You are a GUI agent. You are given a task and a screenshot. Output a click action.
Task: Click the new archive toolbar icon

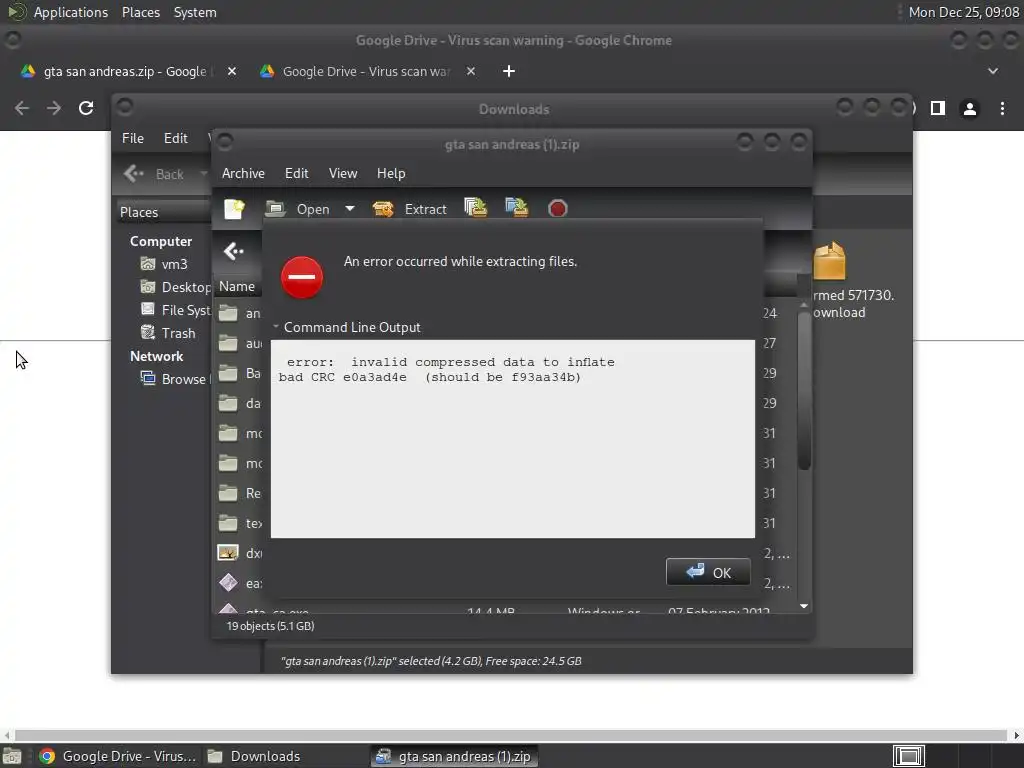234,209
